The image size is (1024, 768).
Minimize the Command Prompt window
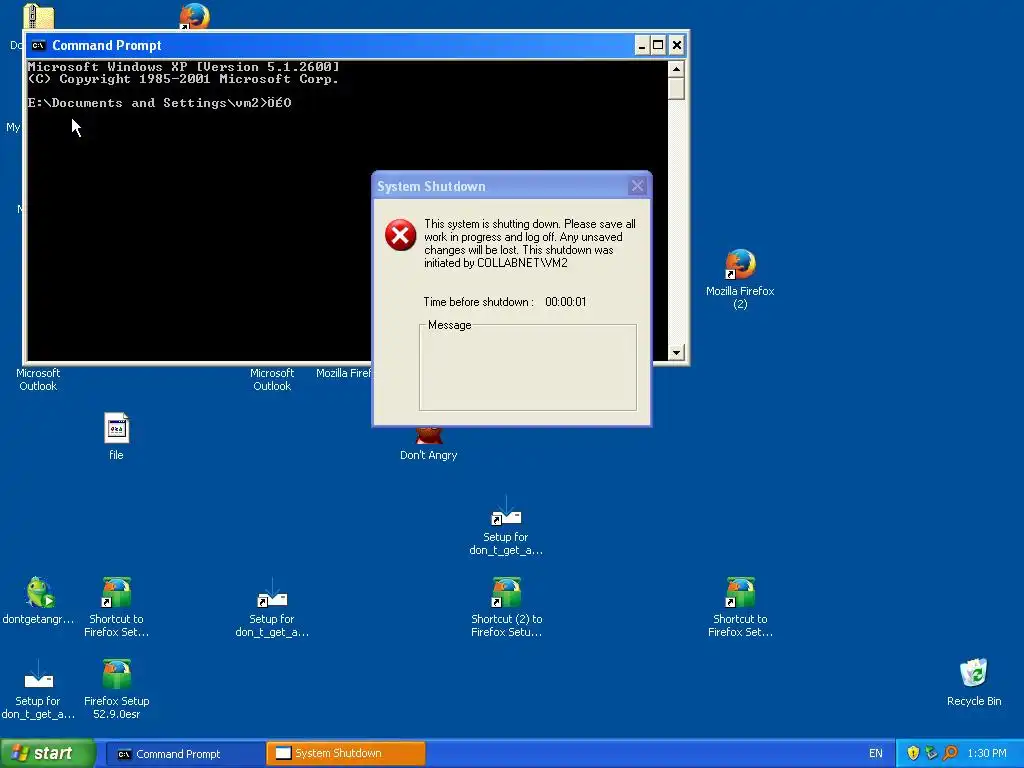pyautogui.click(x=641, y=45)
